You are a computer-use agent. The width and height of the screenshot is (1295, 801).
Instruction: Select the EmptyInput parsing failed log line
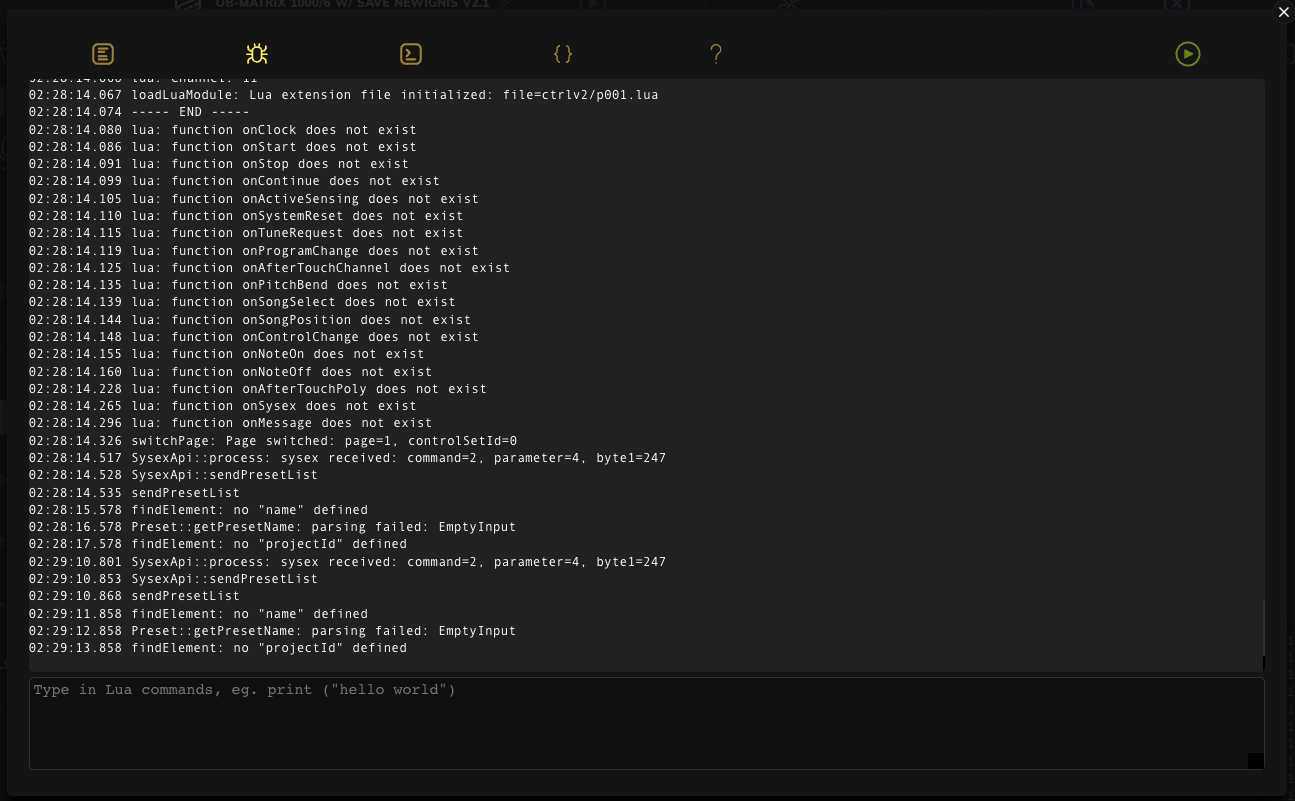(x=272, y=527)
